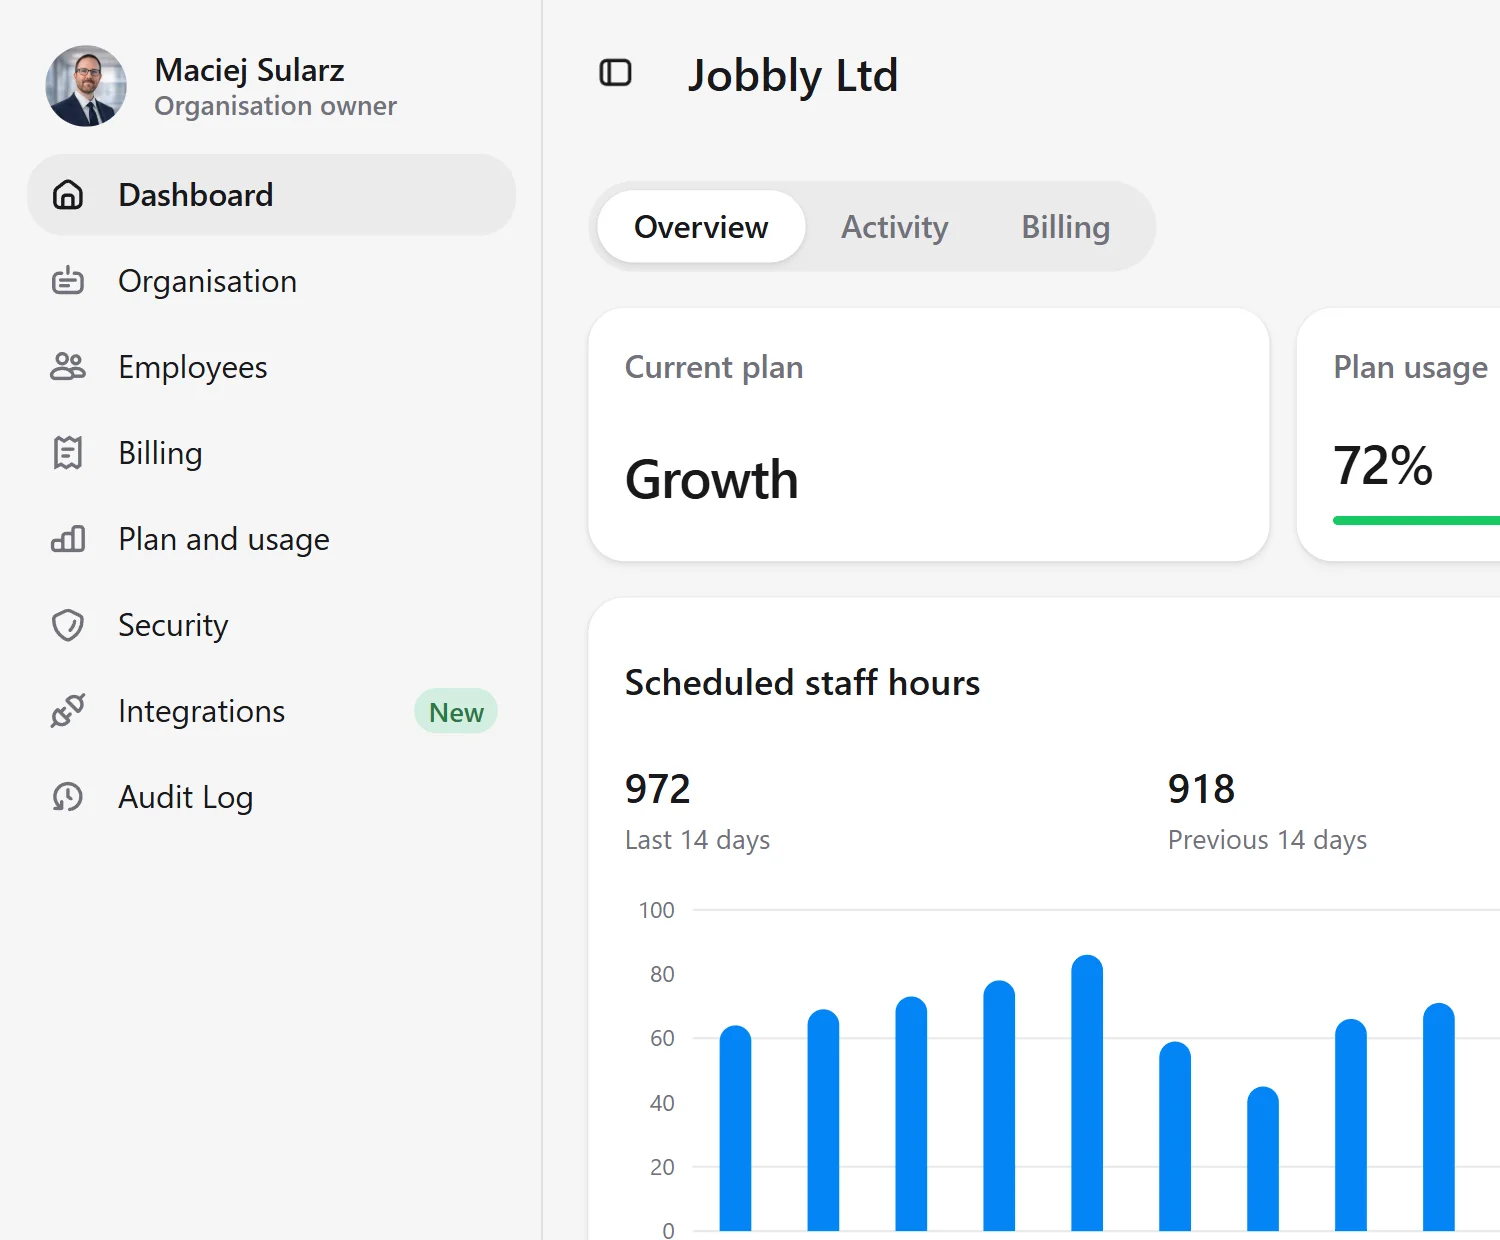Image resolution: width=1500 pixels, height=1240 pixels.
Task: Open Maciej Sularz profile avatar
Action: 86,86
